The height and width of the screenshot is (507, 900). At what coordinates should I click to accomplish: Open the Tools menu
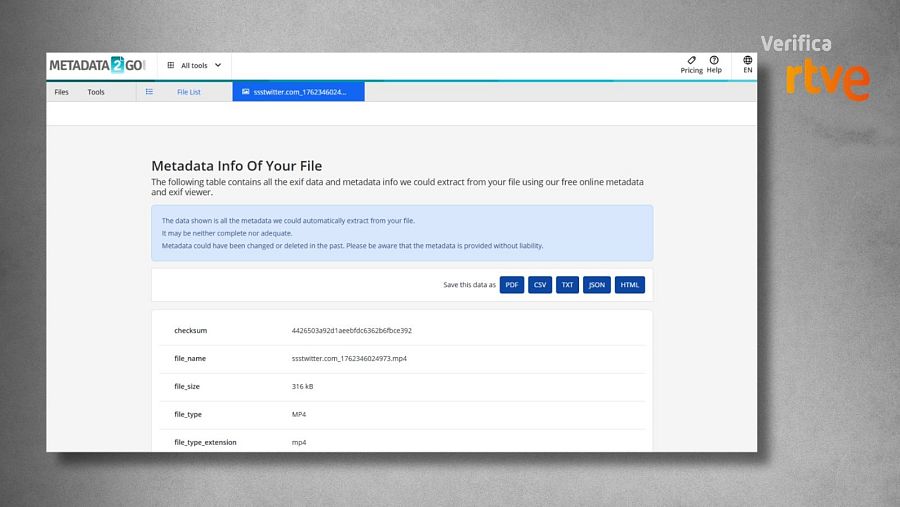[96, 92]
